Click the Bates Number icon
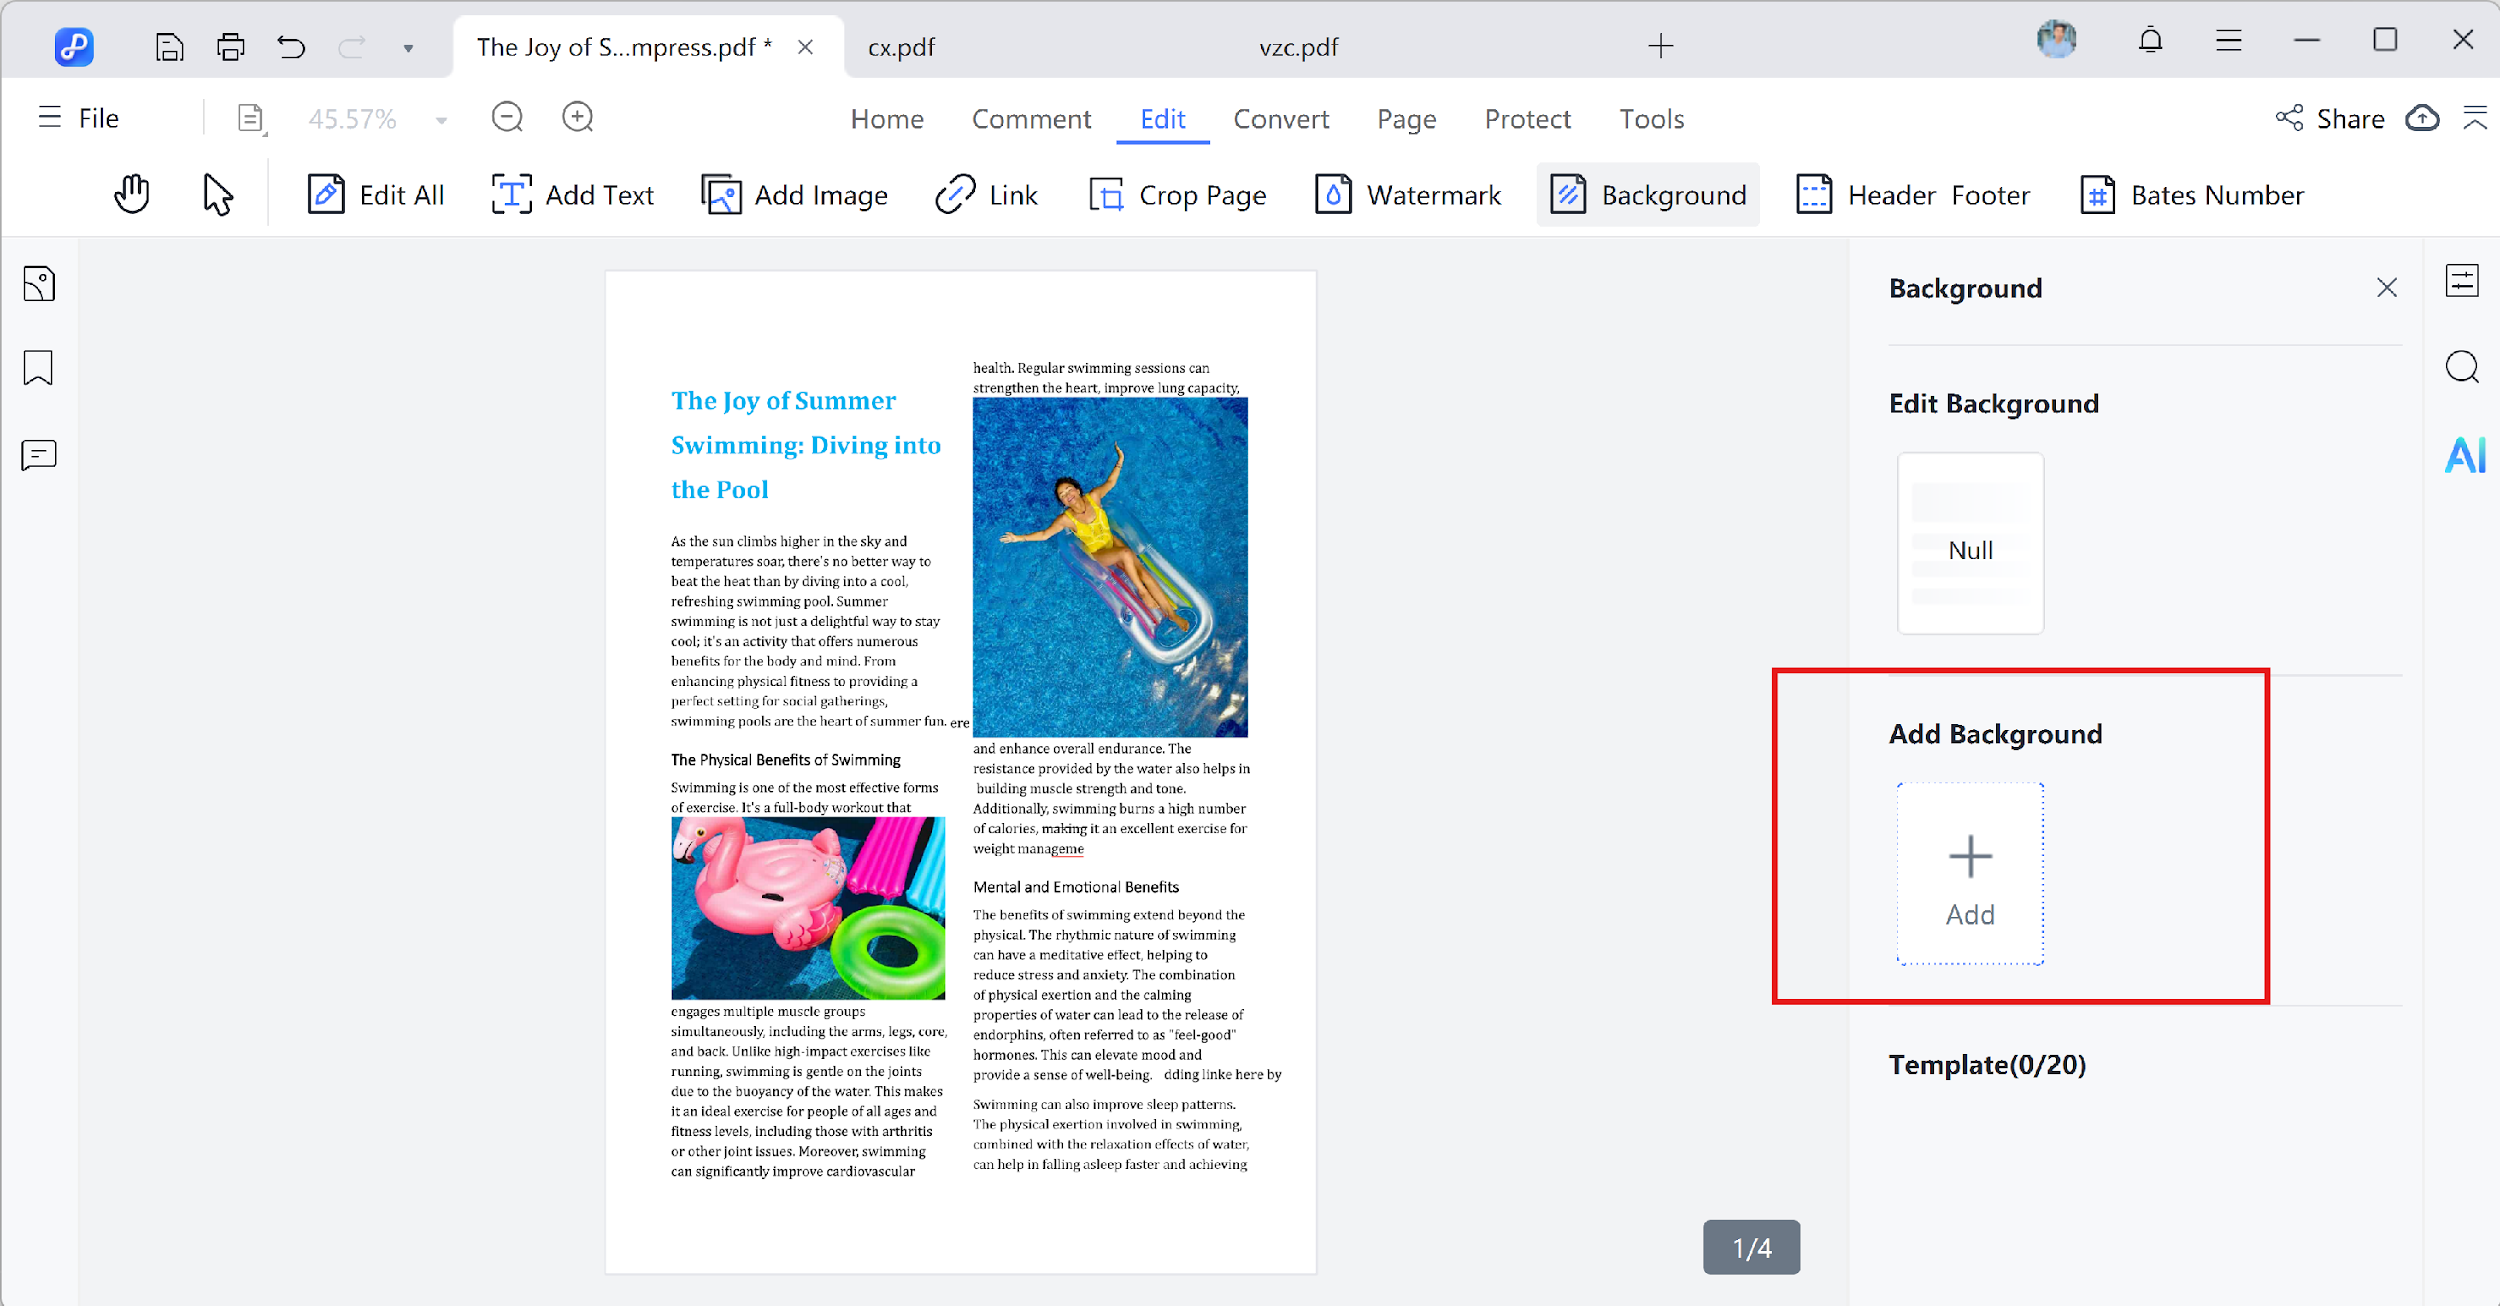This screenshot has width=2500, height=1306. (2097, 195)
